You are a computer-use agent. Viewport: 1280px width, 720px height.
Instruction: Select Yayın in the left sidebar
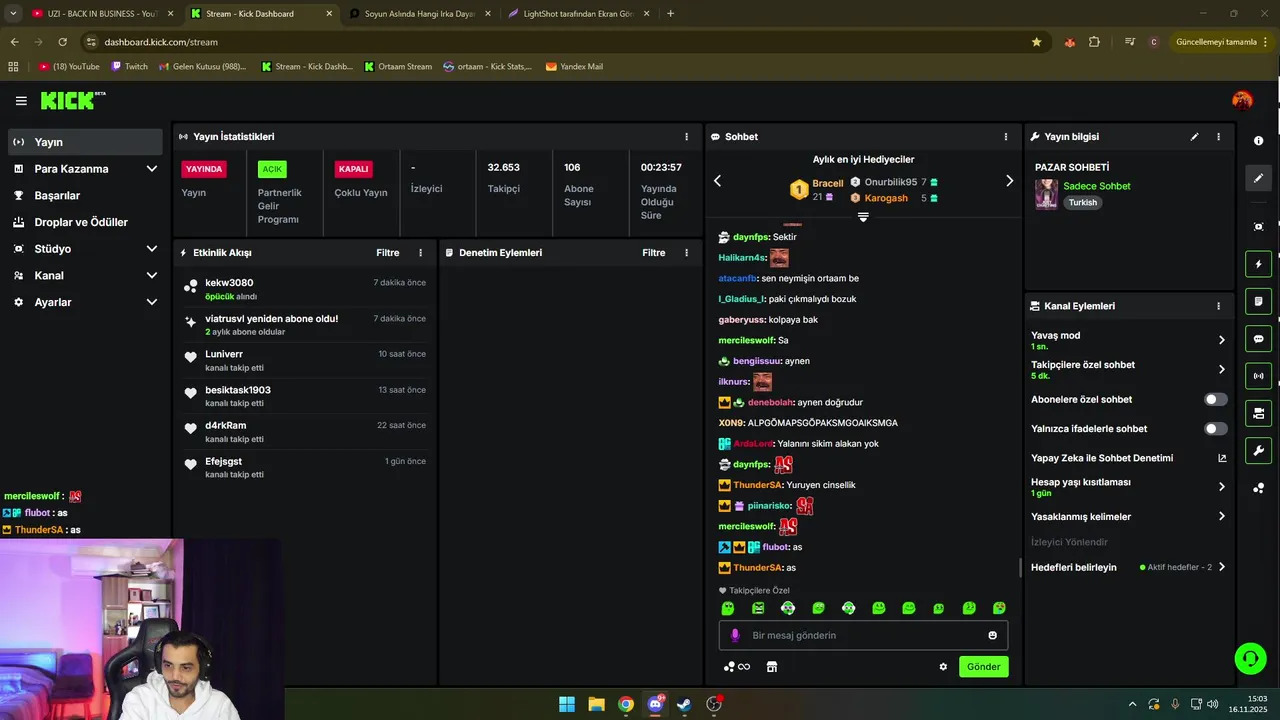pos(86,142)
